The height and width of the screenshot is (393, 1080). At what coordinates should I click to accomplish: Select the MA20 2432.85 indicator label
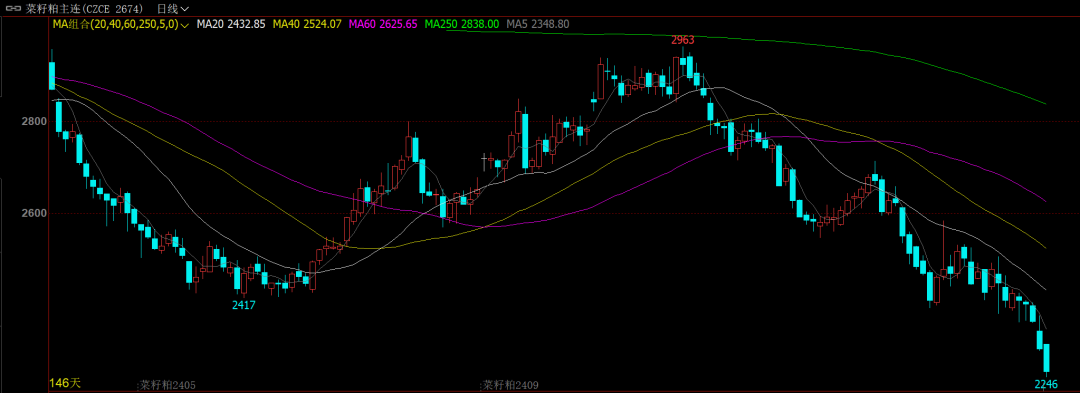pyautogui.click(x=231, y=24)
